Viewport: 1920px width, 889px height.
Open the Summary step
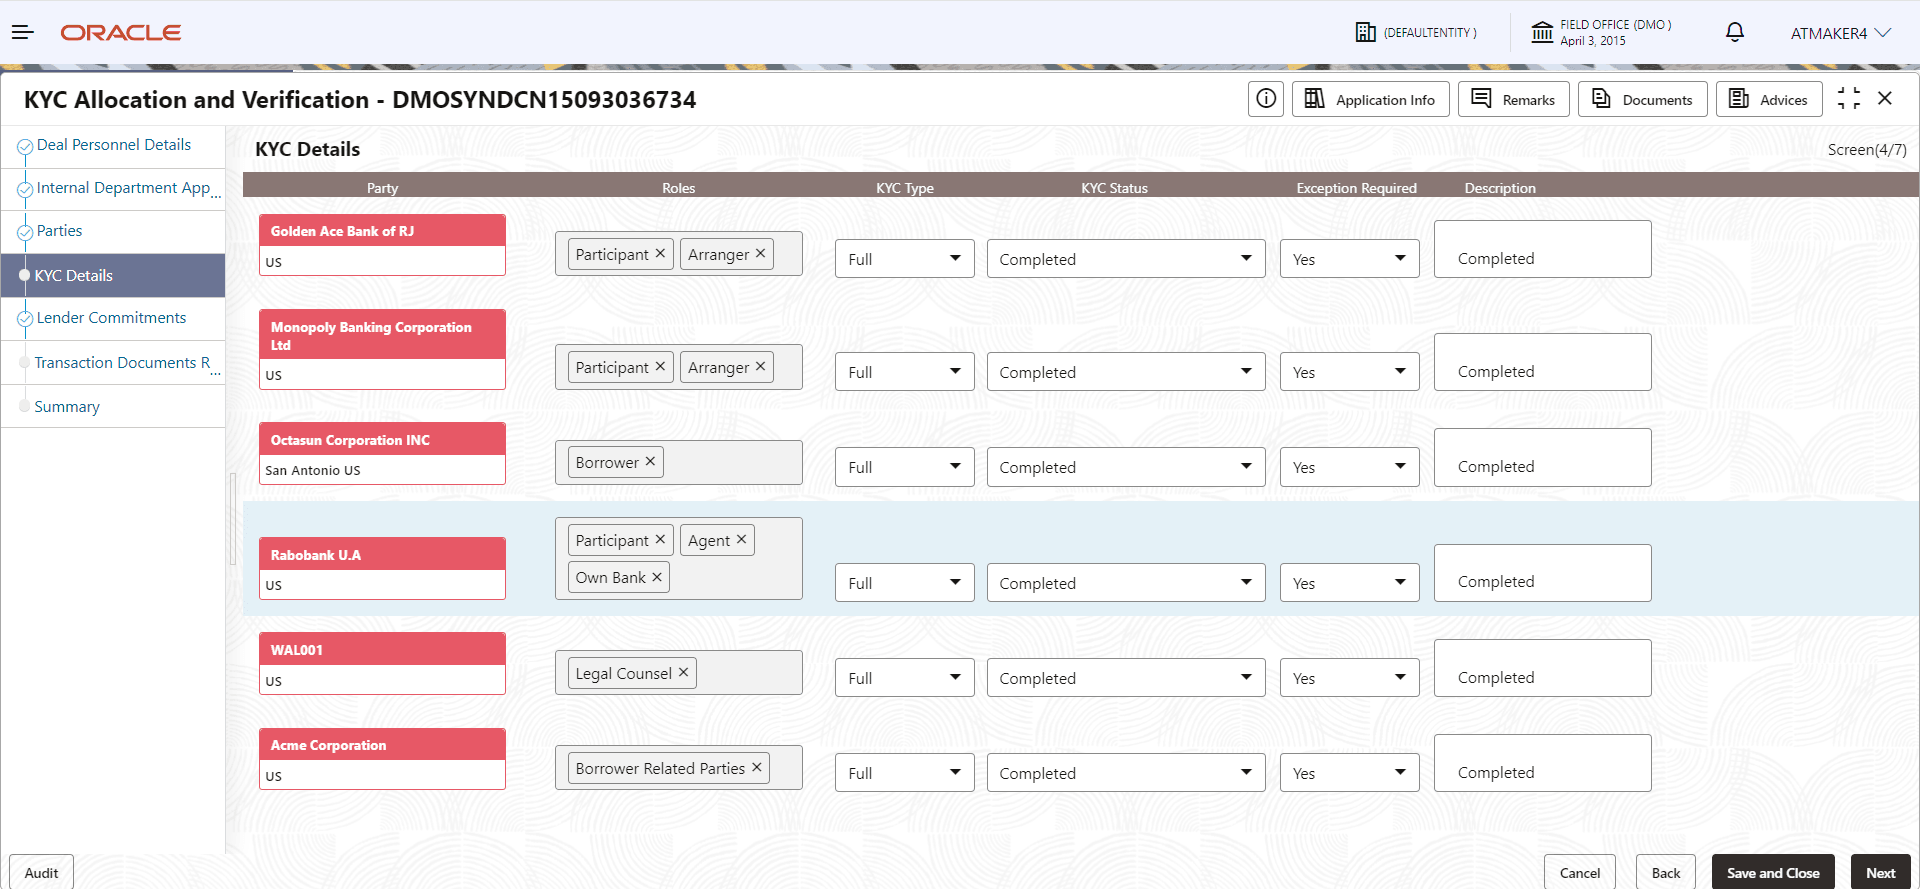(x=67, y=407)
